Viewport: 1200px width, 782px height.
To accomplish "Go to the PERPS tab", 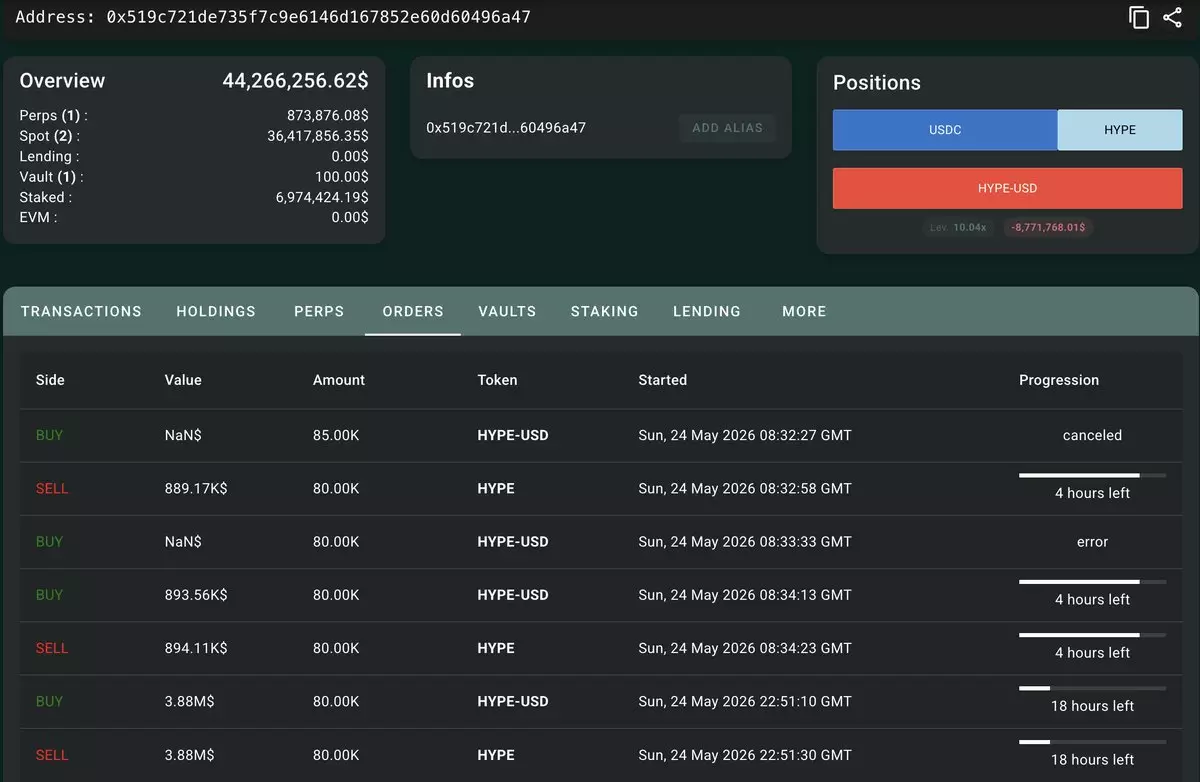I will pyautogui.click(x=319, y=311).
